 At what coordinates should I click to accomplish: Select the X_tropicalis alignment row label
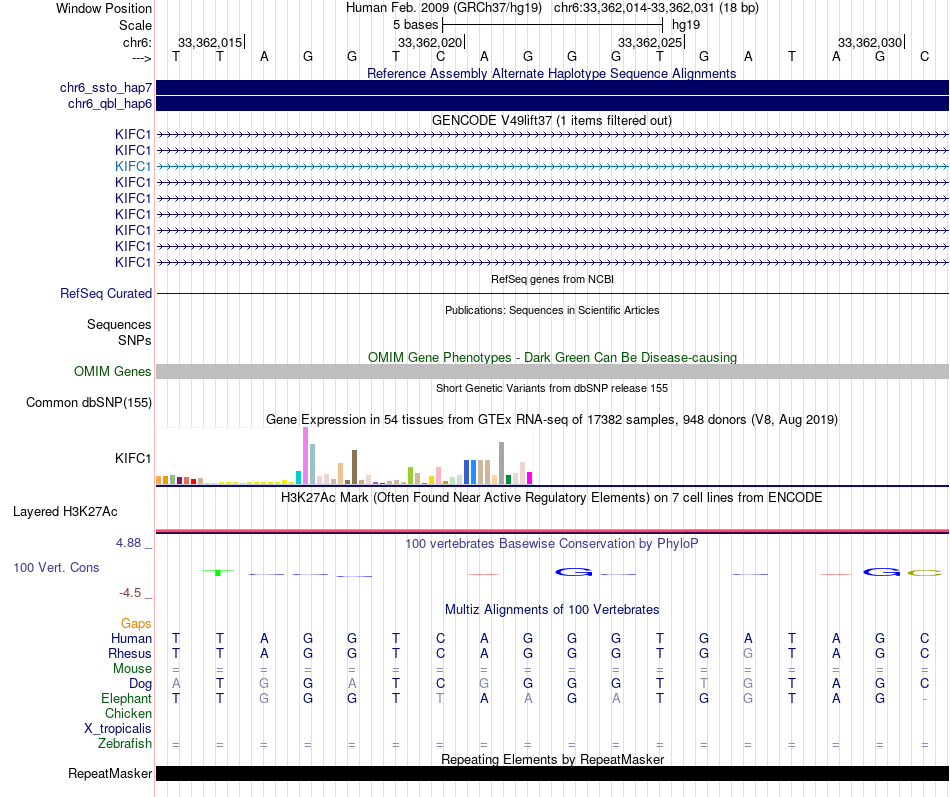point(118,729)
